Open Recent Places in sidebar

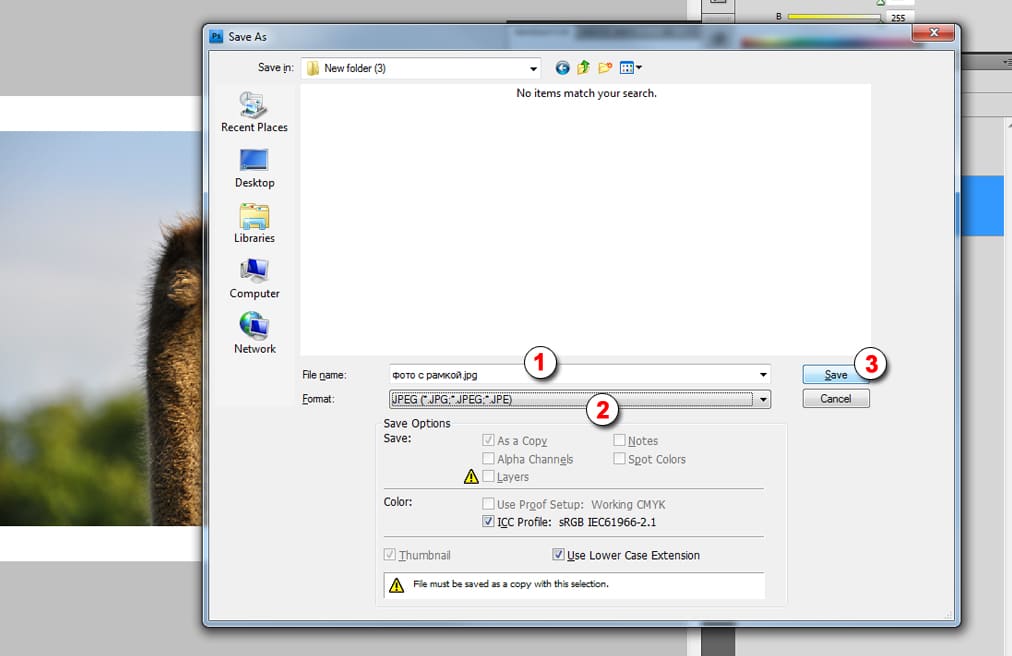pos(254,112)
